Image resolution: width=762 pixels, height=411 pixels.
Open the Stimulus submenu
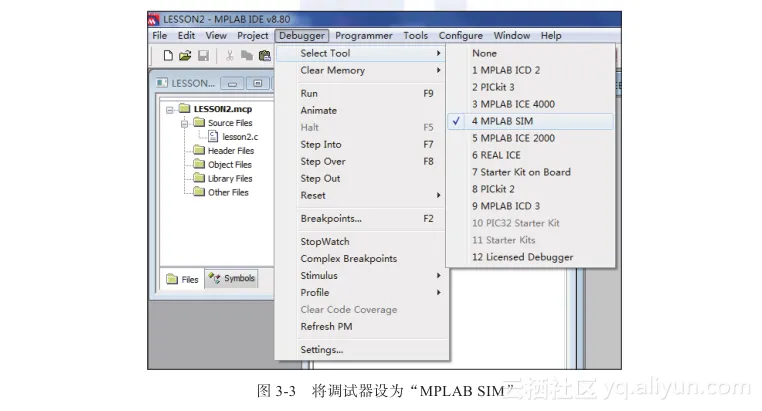(x=362, y=275)
